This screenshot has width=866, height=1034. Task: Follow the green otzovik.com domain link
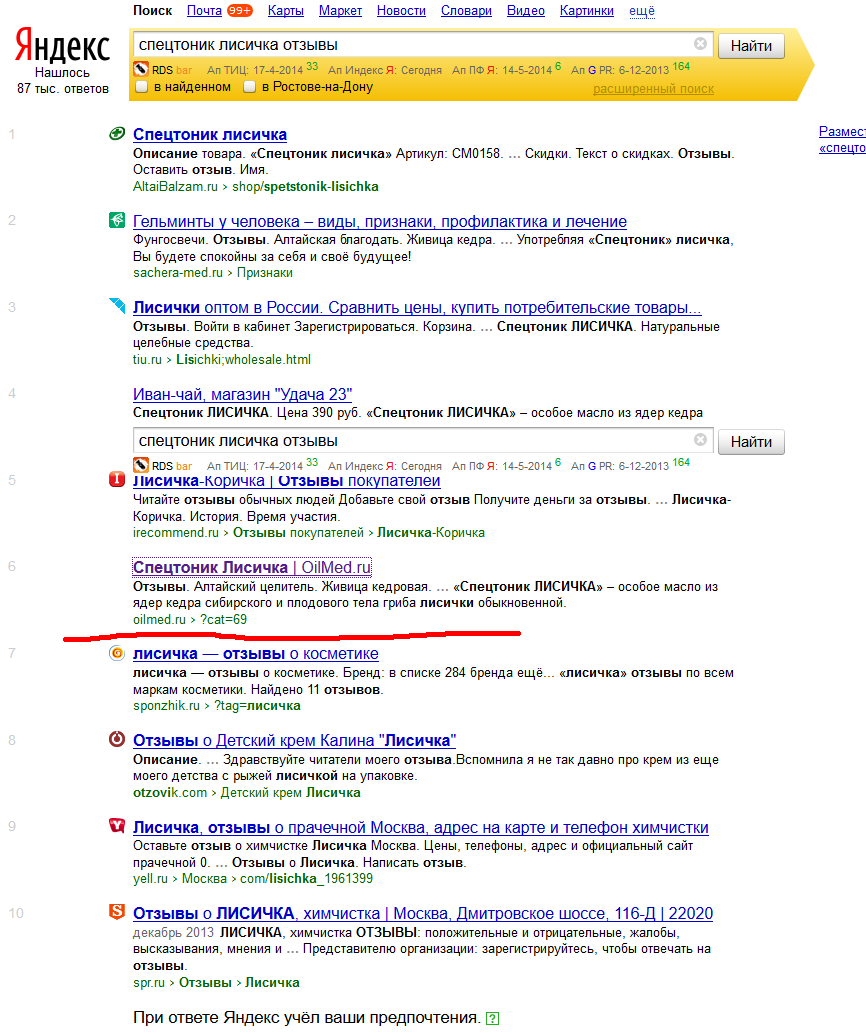tap(170, 792)
